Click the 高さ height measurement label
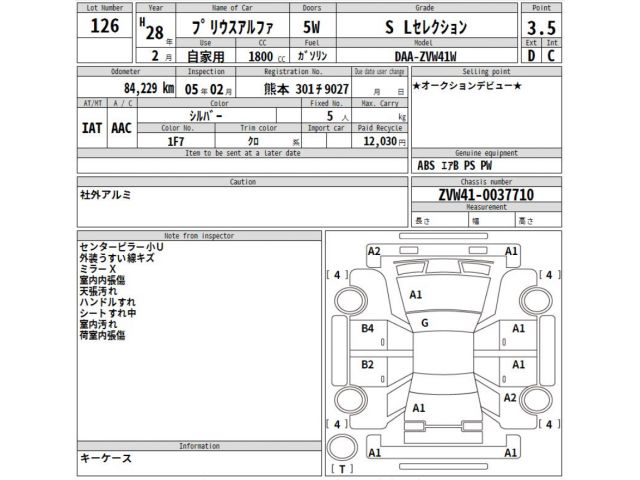 pos(526,221)
